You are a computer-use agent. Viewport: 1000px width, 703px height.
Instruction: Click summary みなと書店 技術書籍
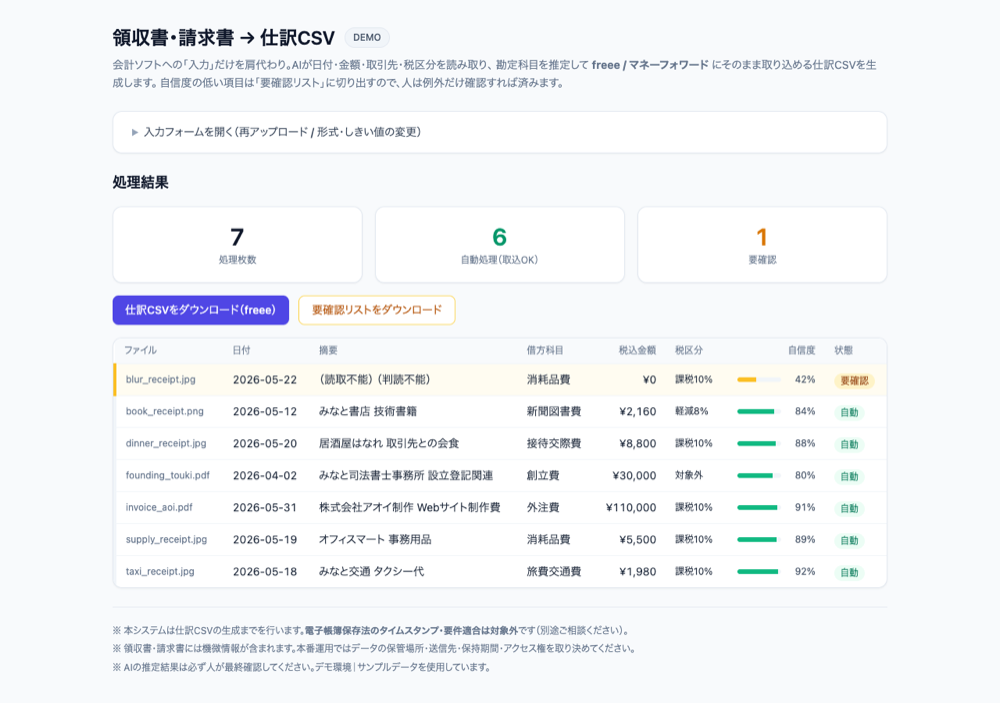click(368, 411)
